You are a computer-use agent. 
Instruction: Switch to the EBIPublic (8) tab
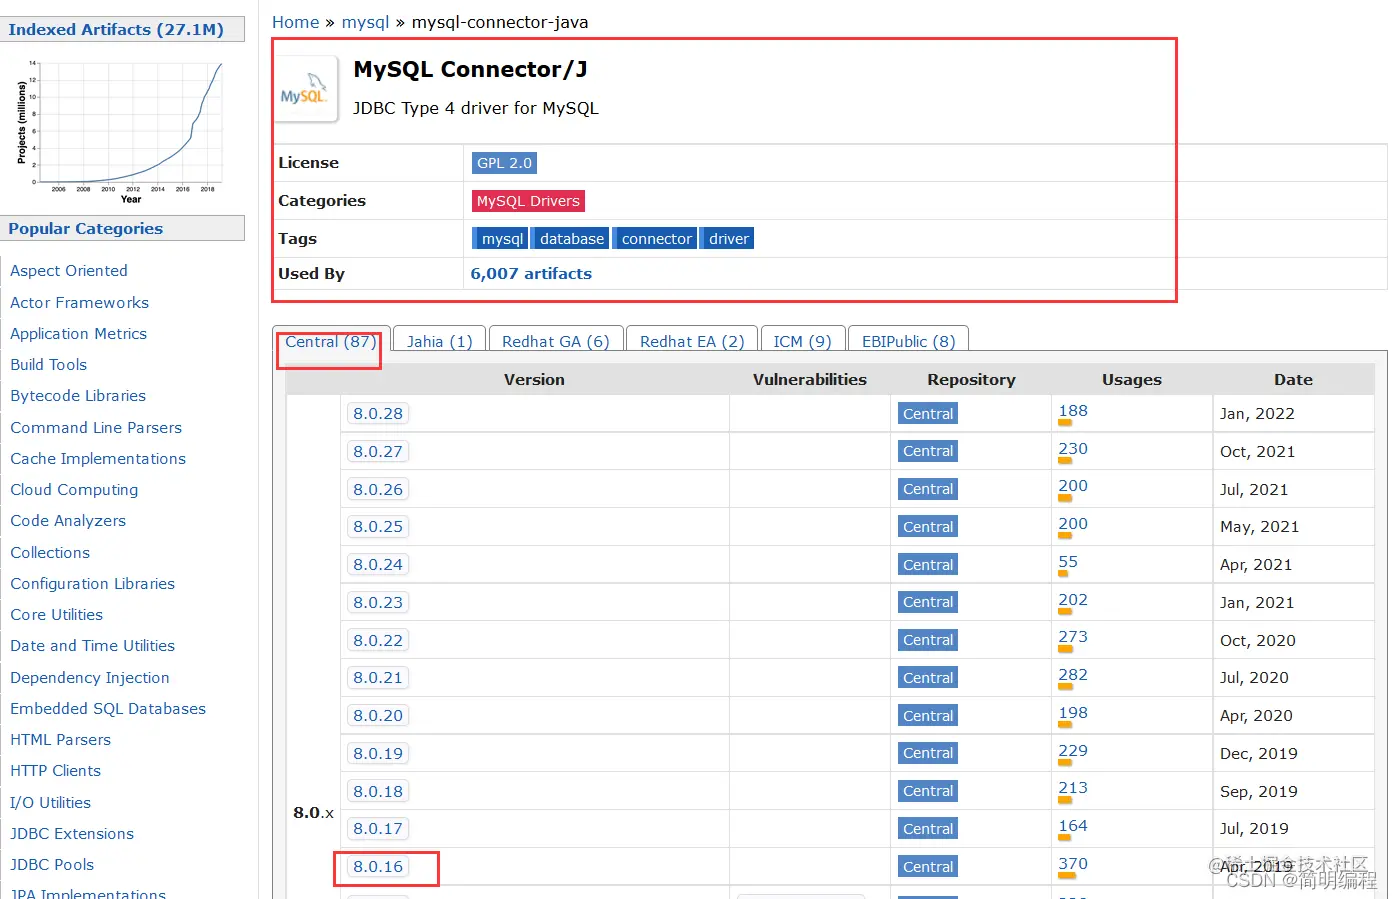(909, 342)
